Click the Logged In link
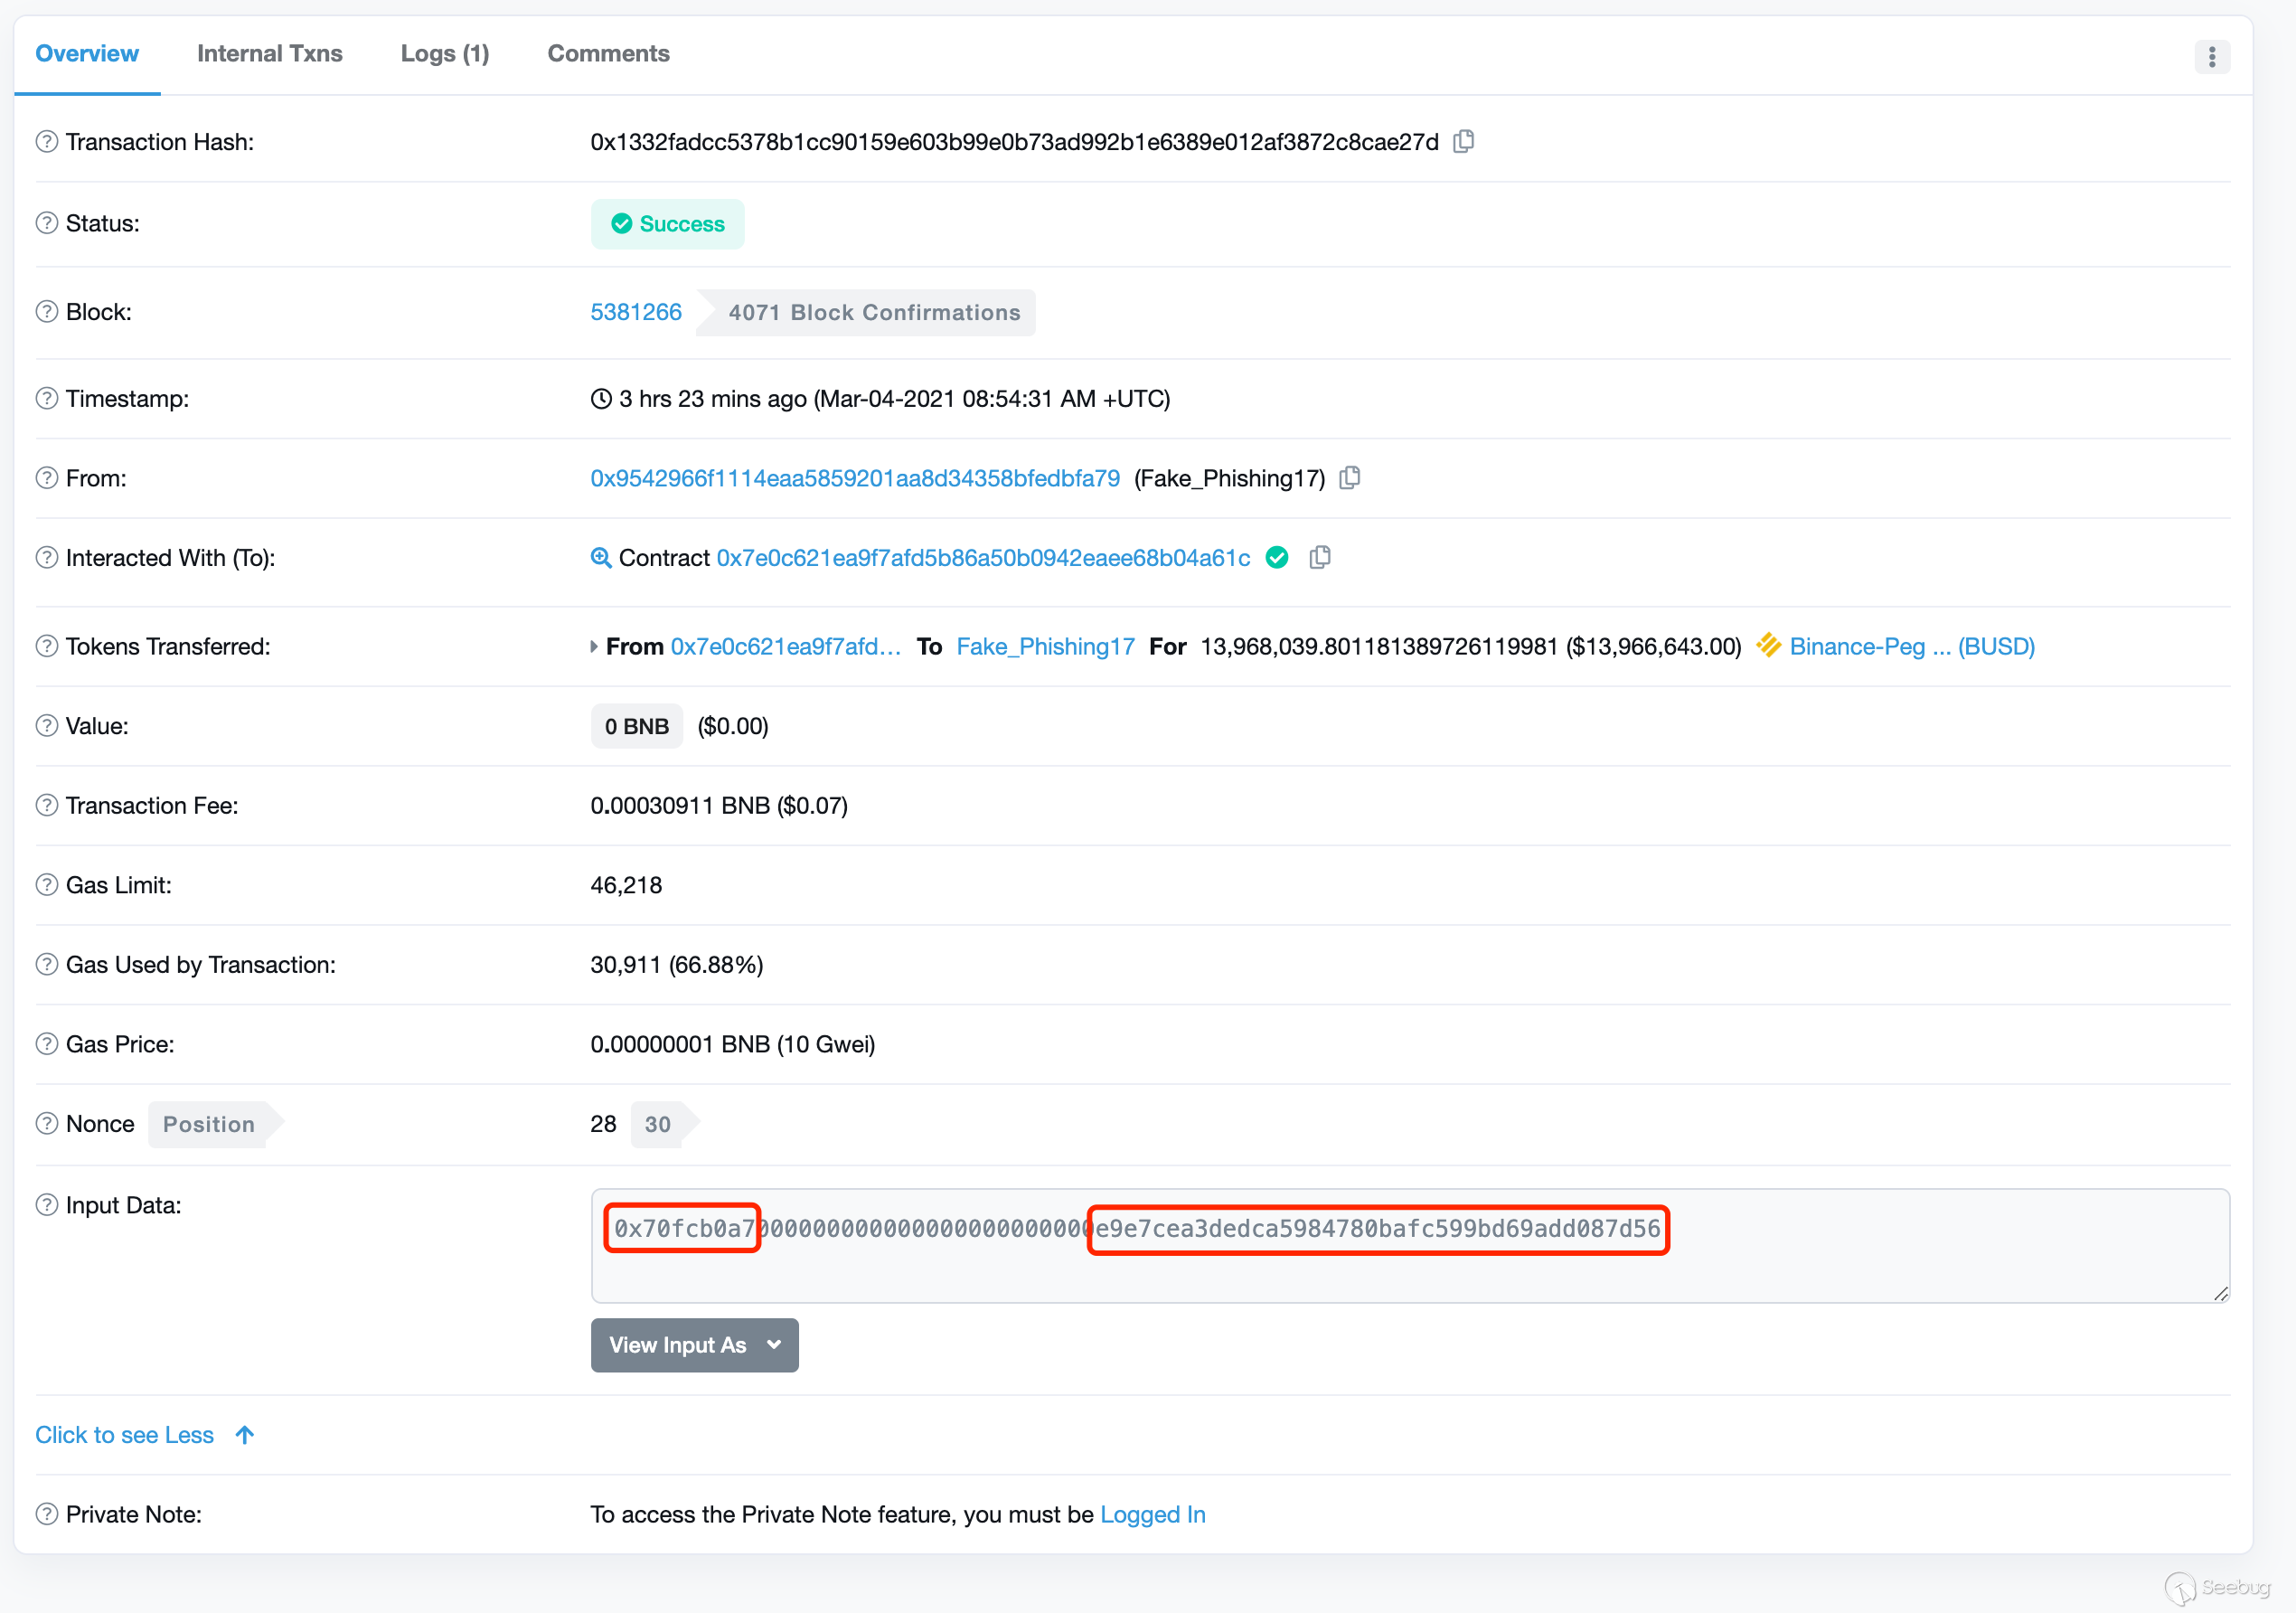Screen dimensions: 2296x1613 [x=1152, y=1514]
